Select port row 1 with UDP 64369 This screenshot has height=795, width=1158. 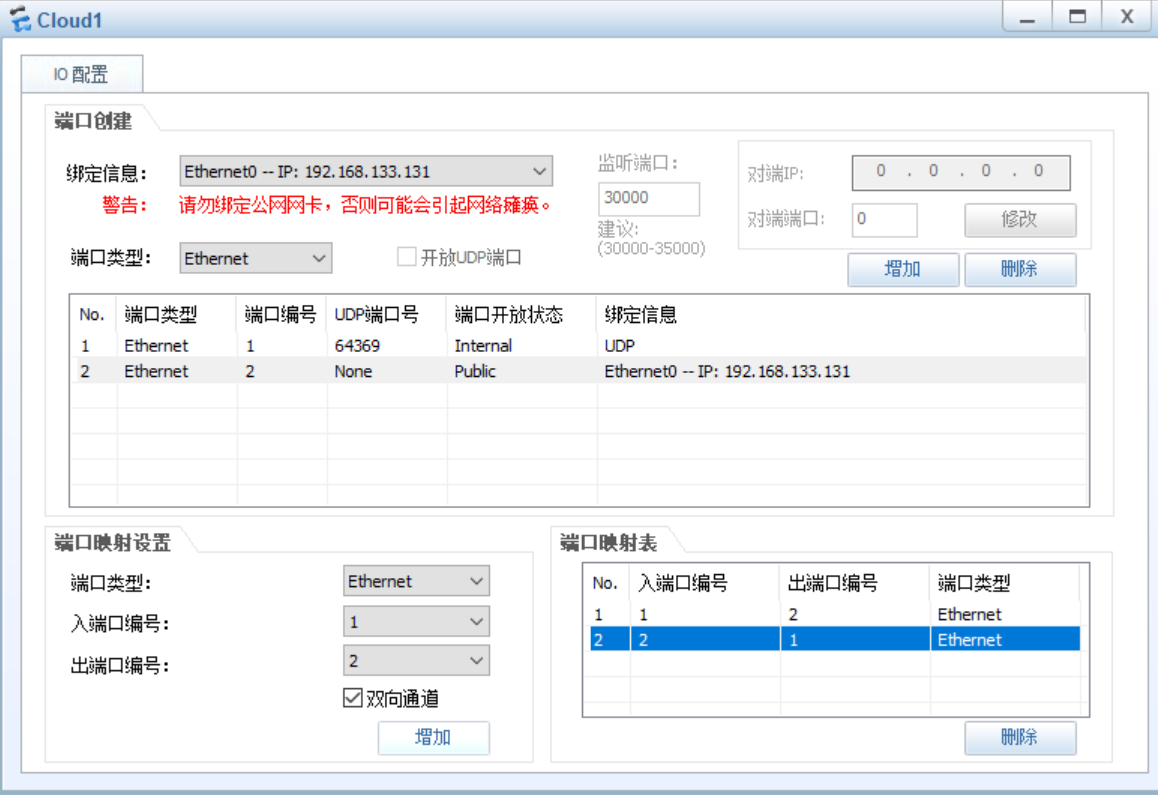[355, 346]
